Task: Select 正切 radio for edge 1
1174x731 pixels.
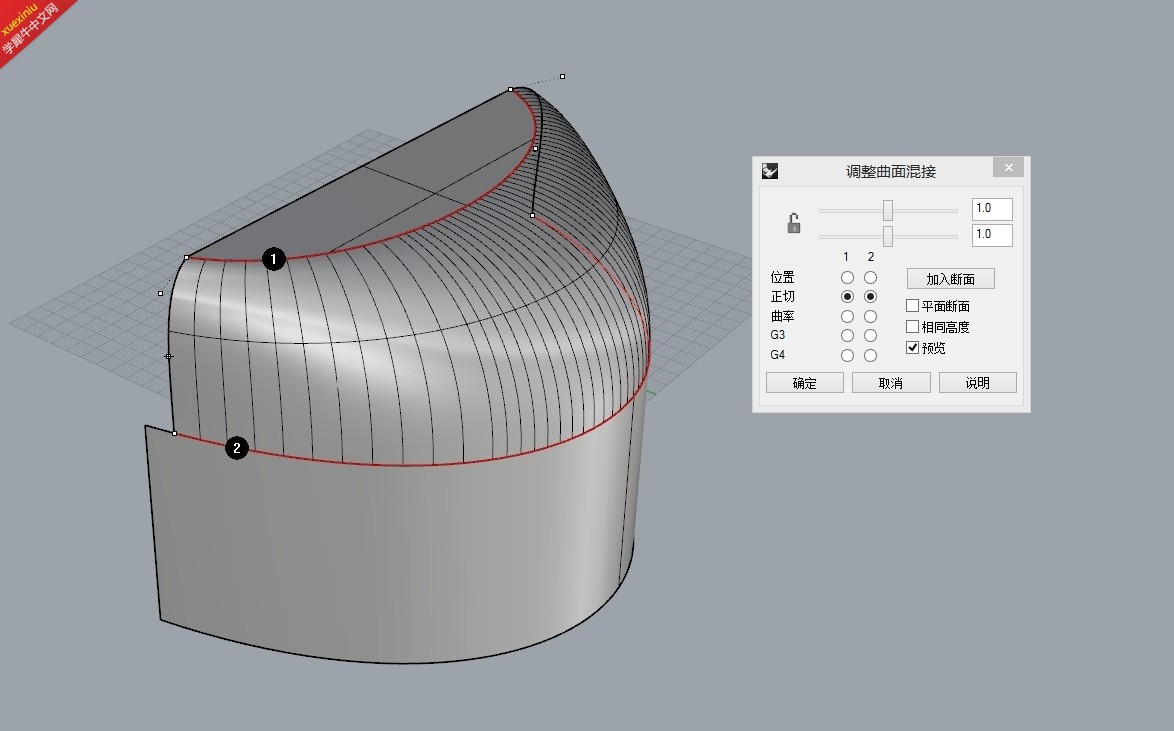Action: pos(847,297)
